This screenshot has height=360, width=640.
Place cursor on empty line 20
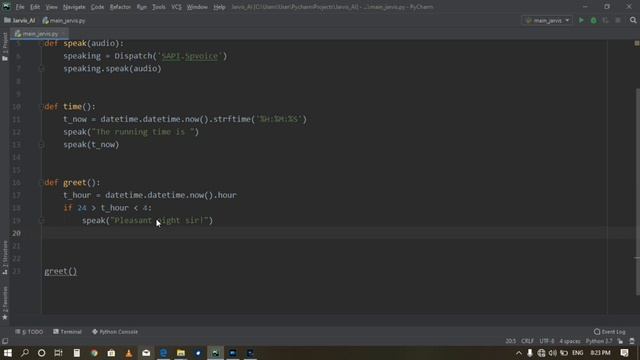(x=324, y=233)
